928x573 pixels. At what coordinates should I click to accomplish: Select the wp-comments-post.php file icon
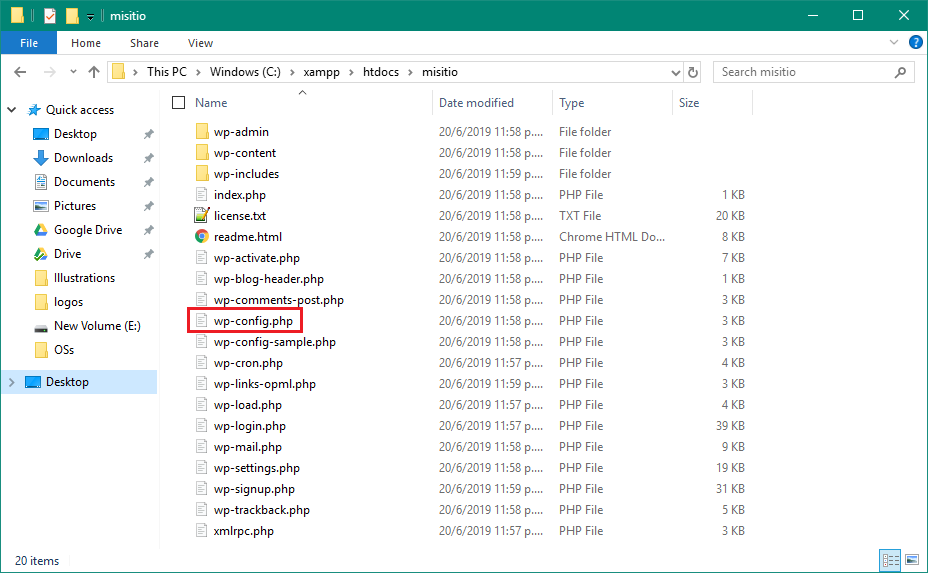click(202, 300)
